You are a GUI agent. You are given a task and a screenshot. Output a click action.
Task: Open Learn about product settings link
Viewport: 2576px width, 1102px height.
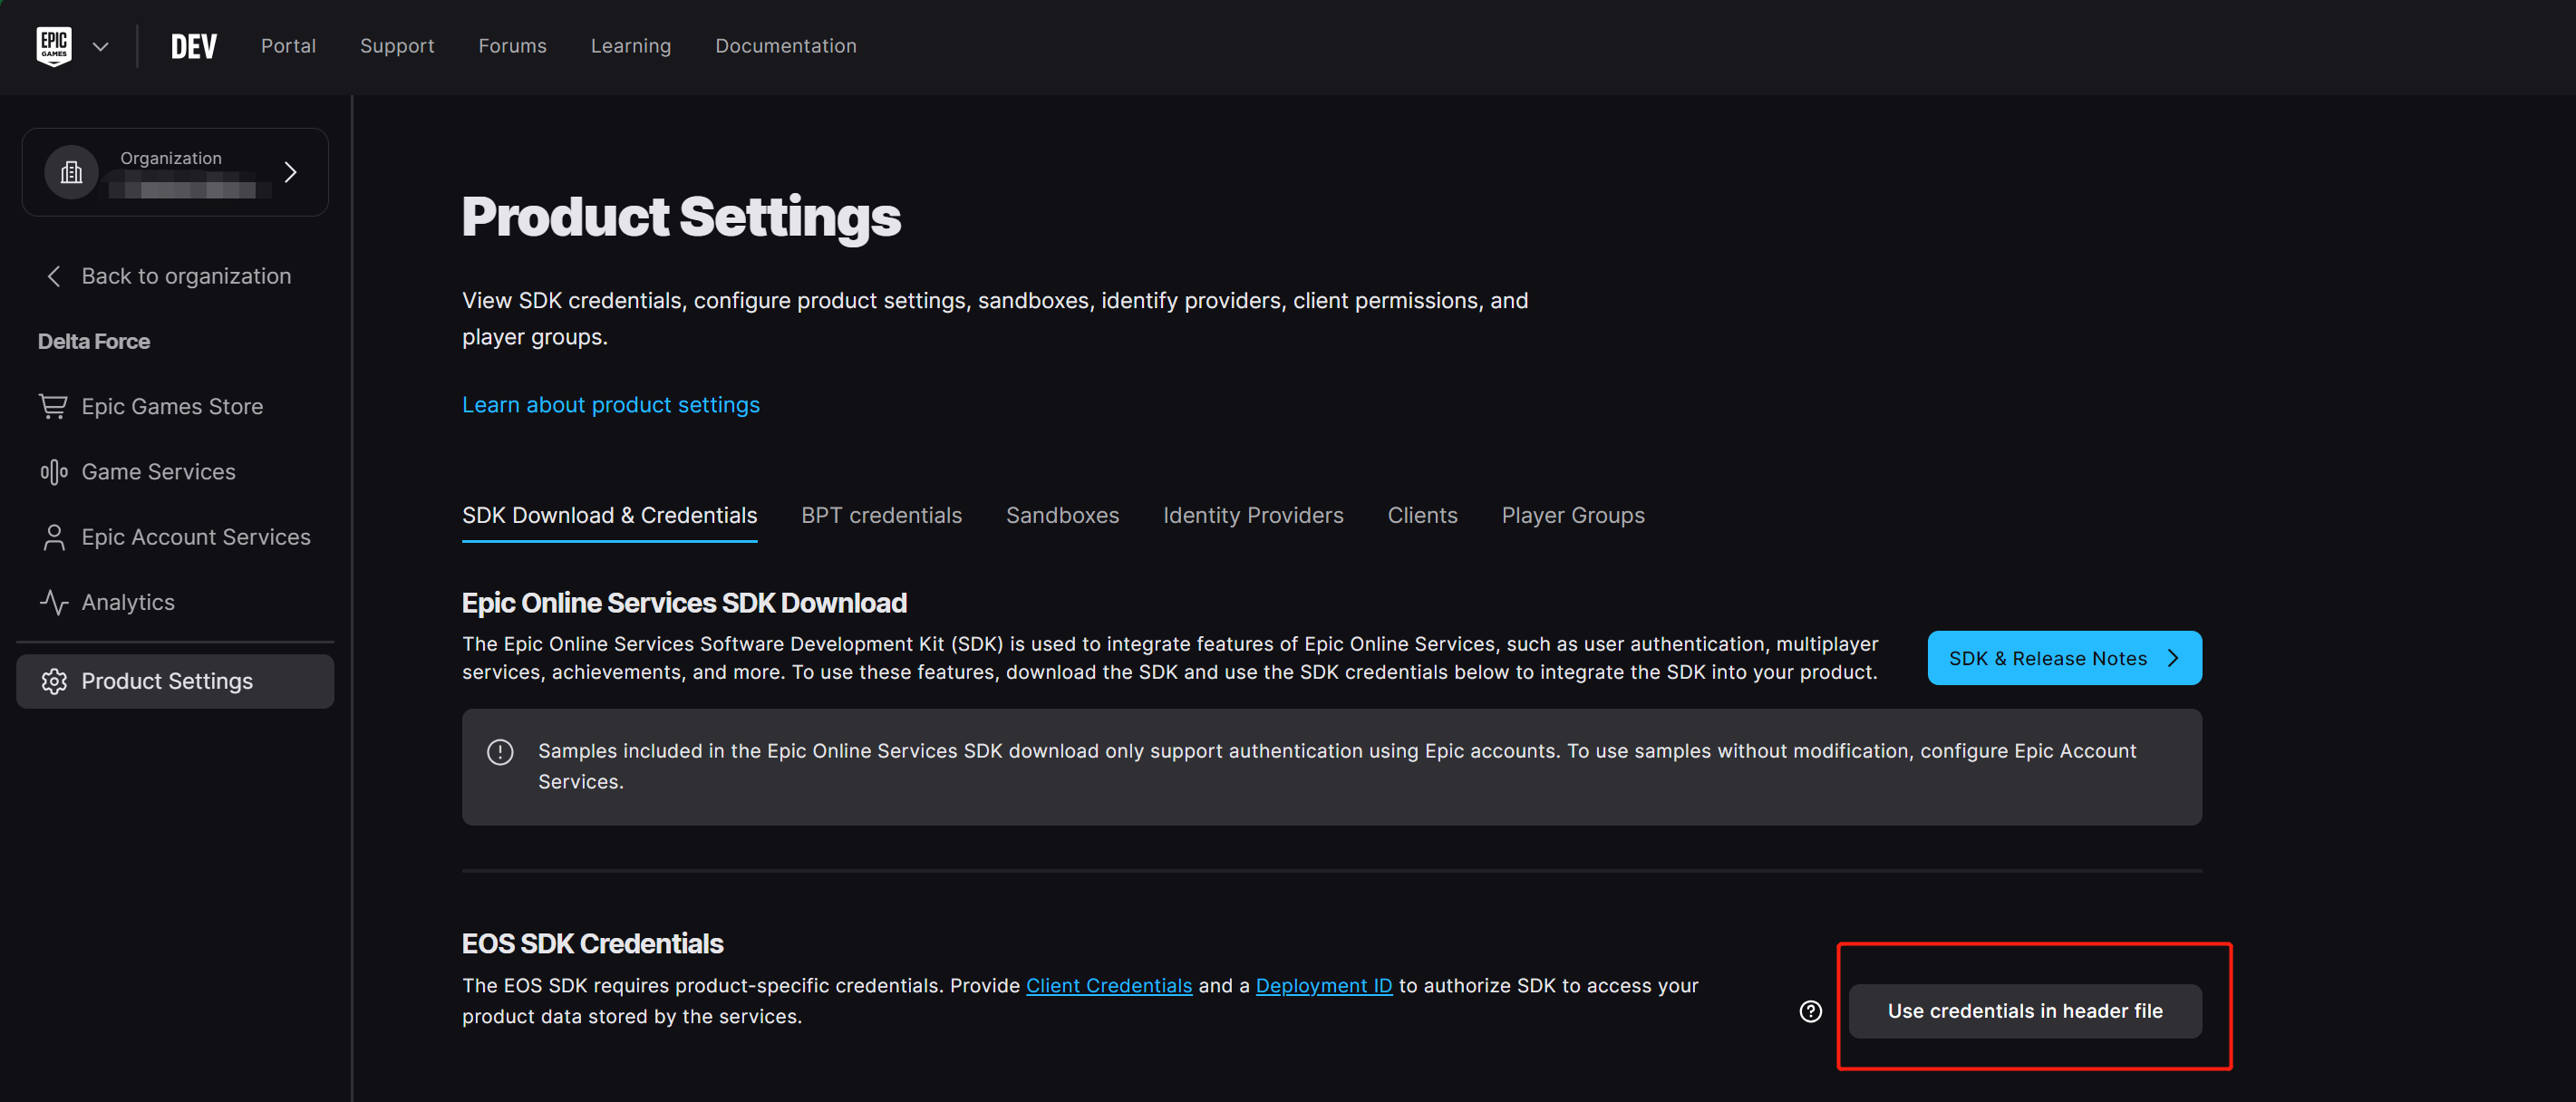610,405
